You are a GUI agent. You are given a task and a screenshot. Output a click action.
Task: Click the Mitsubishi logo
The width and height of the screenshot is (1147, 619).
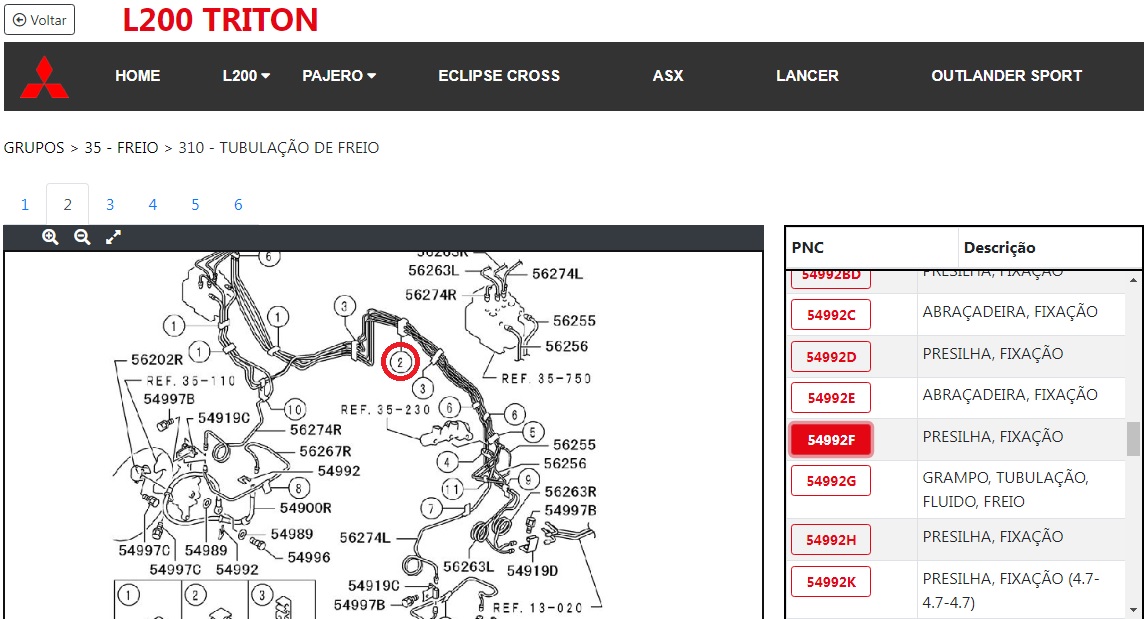pos(45,77)
